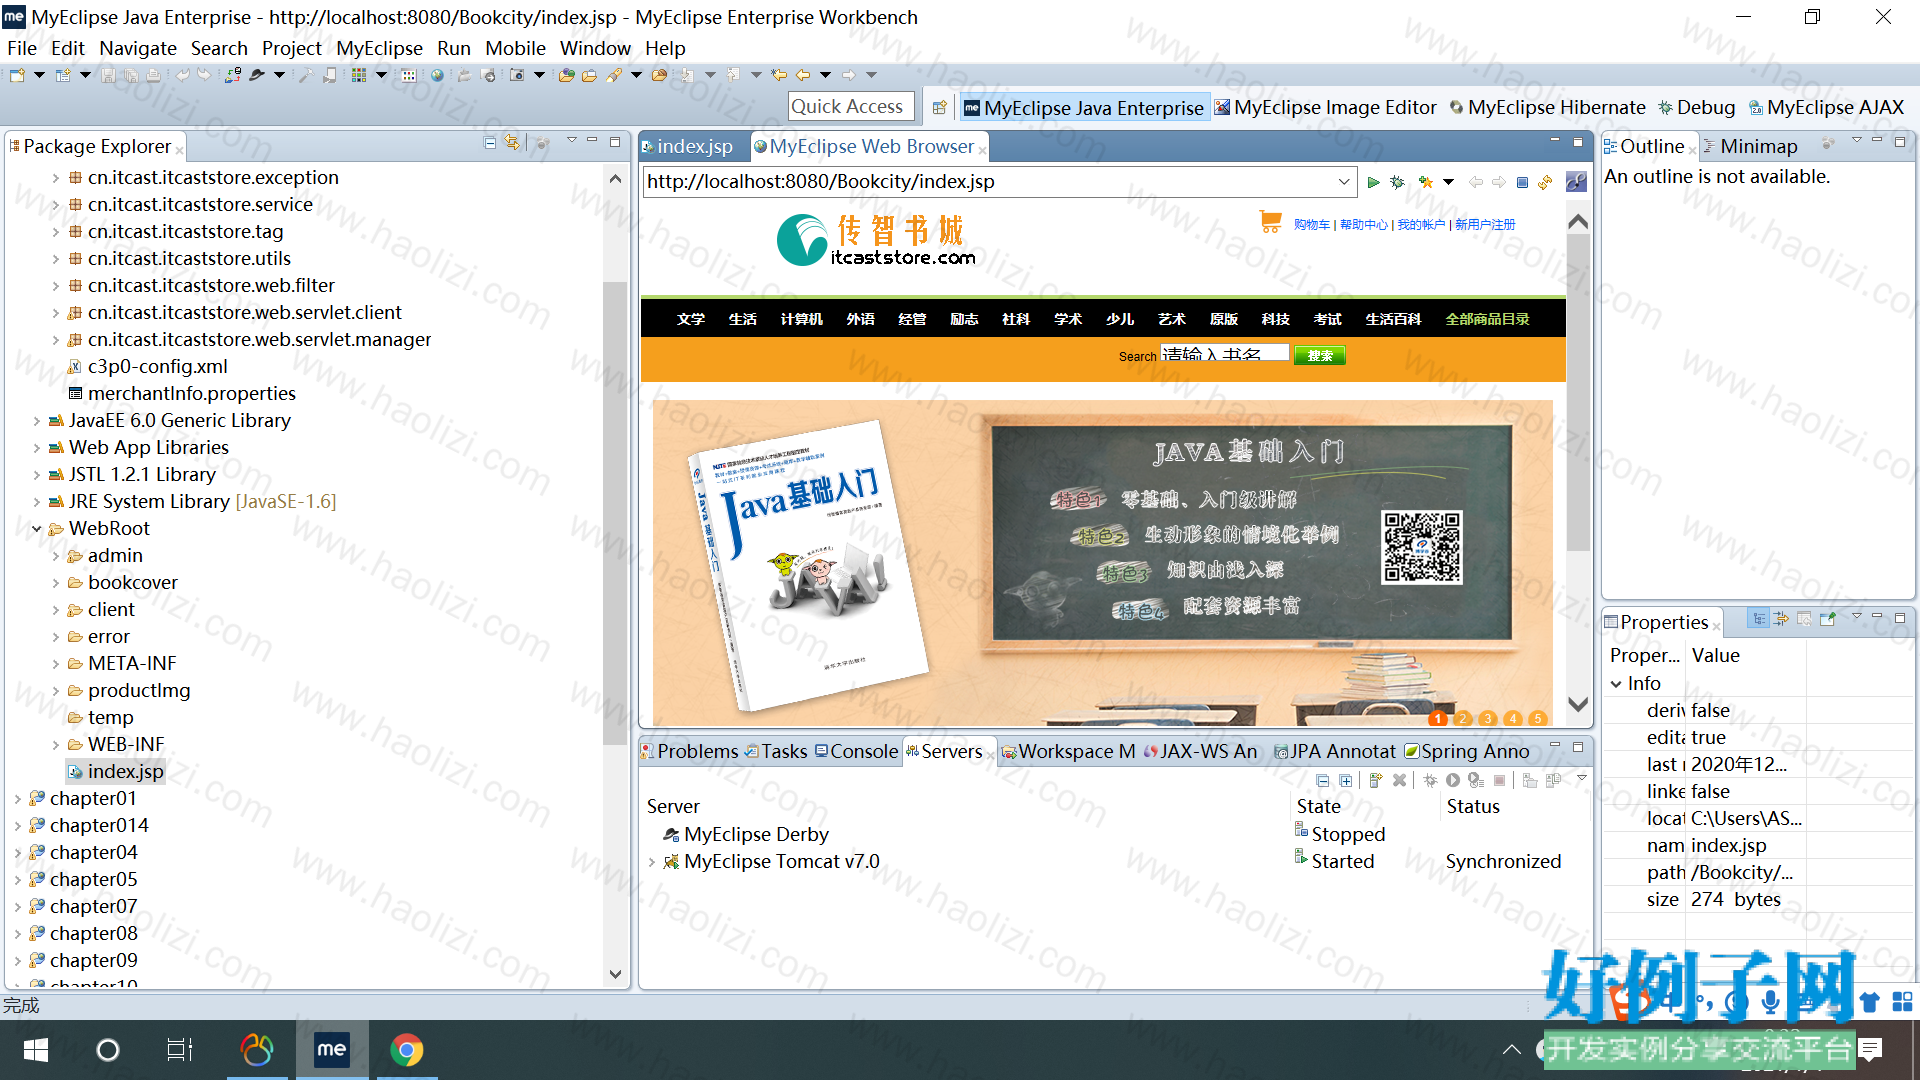Image resolution: width=1920 pixels, height=1080 pixels.
Task: Switch to MyEclipse Hibernate perspective
Action: point(1547,108)
